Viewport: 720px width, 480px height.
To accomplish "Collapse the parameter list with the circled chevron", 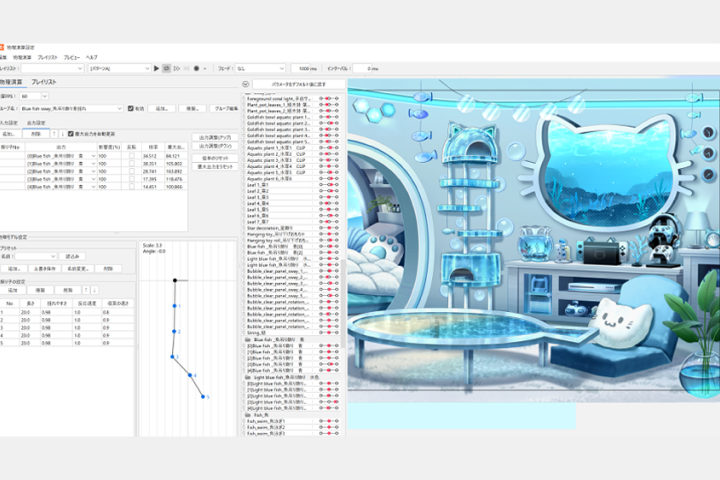I will click(x=246, y=84).
